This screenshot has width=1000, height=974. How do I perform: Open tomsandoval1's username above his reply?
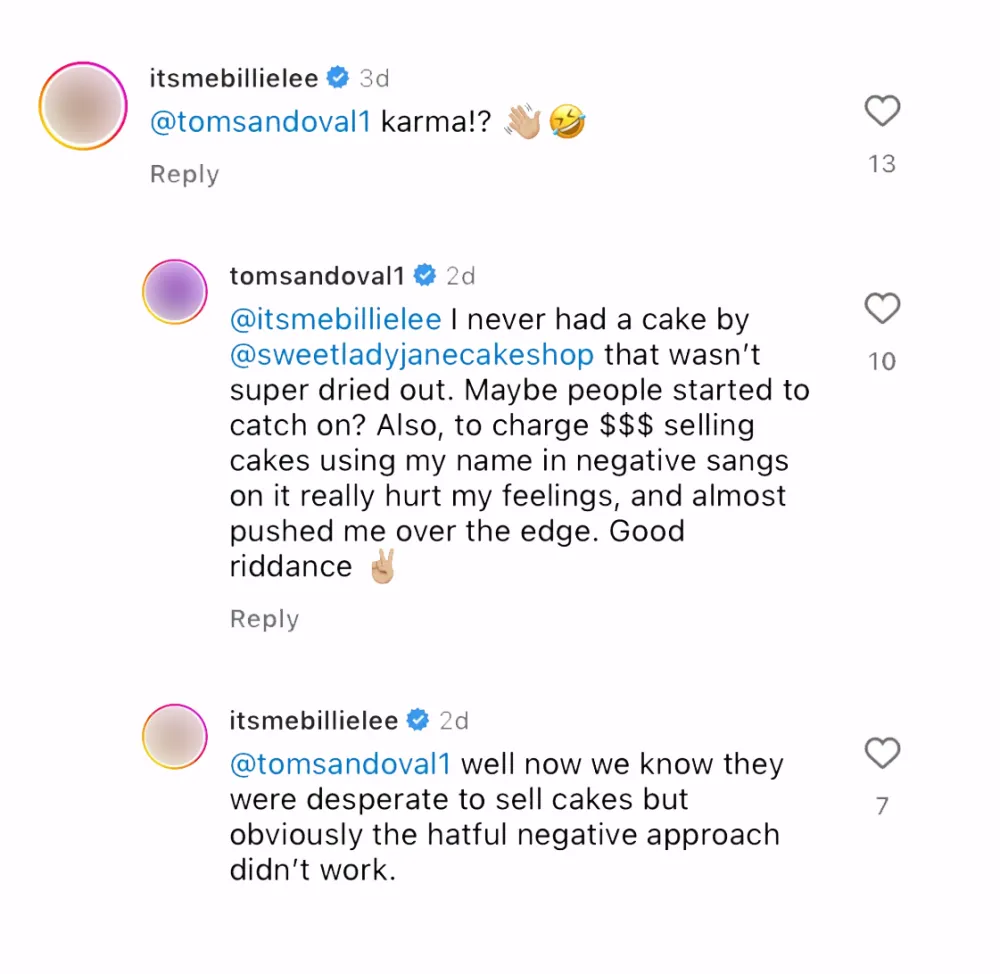pos(316,275)
